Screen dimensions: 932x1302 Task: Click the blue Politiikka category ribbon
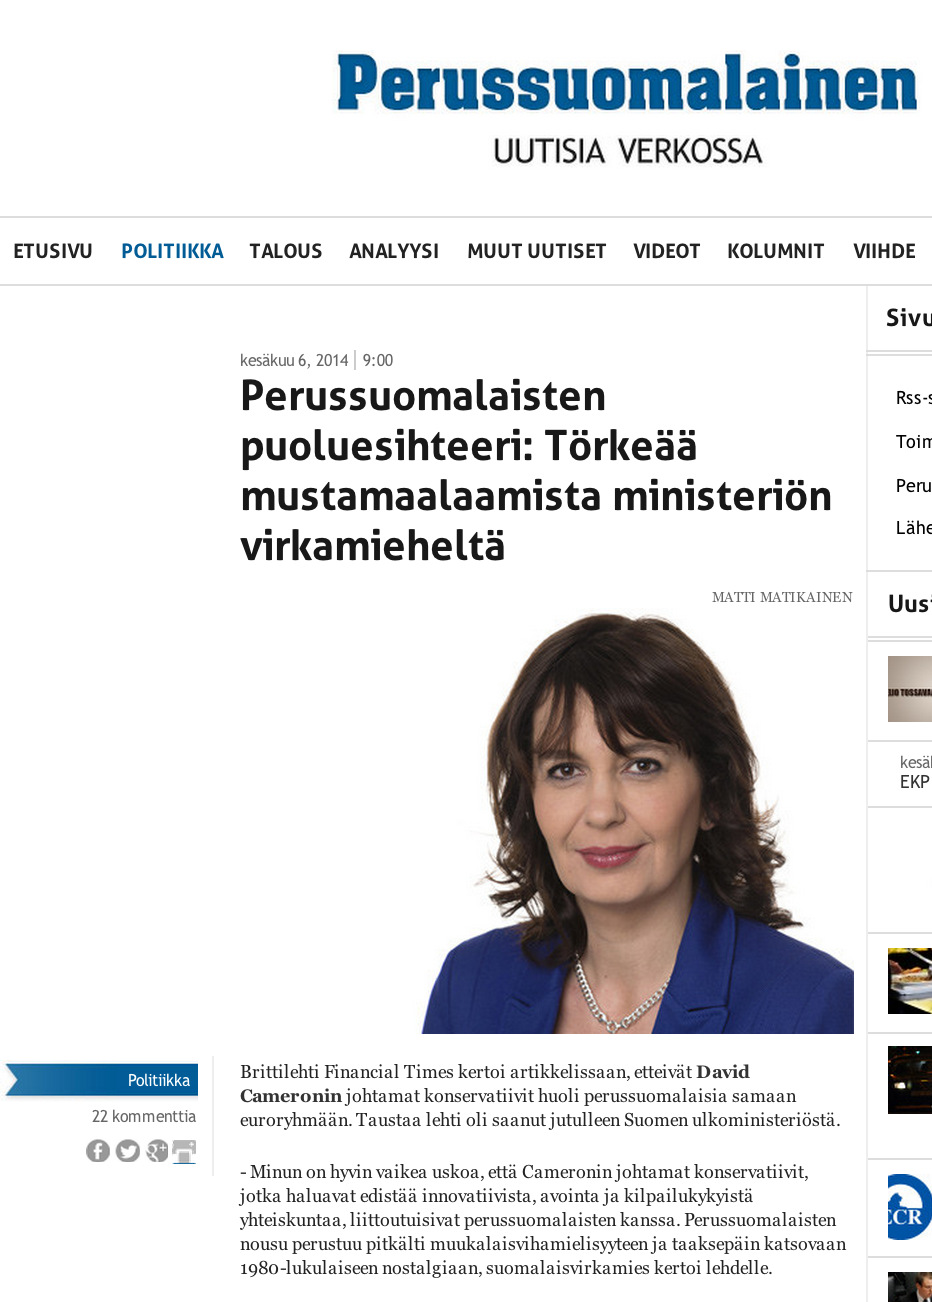101,1080
